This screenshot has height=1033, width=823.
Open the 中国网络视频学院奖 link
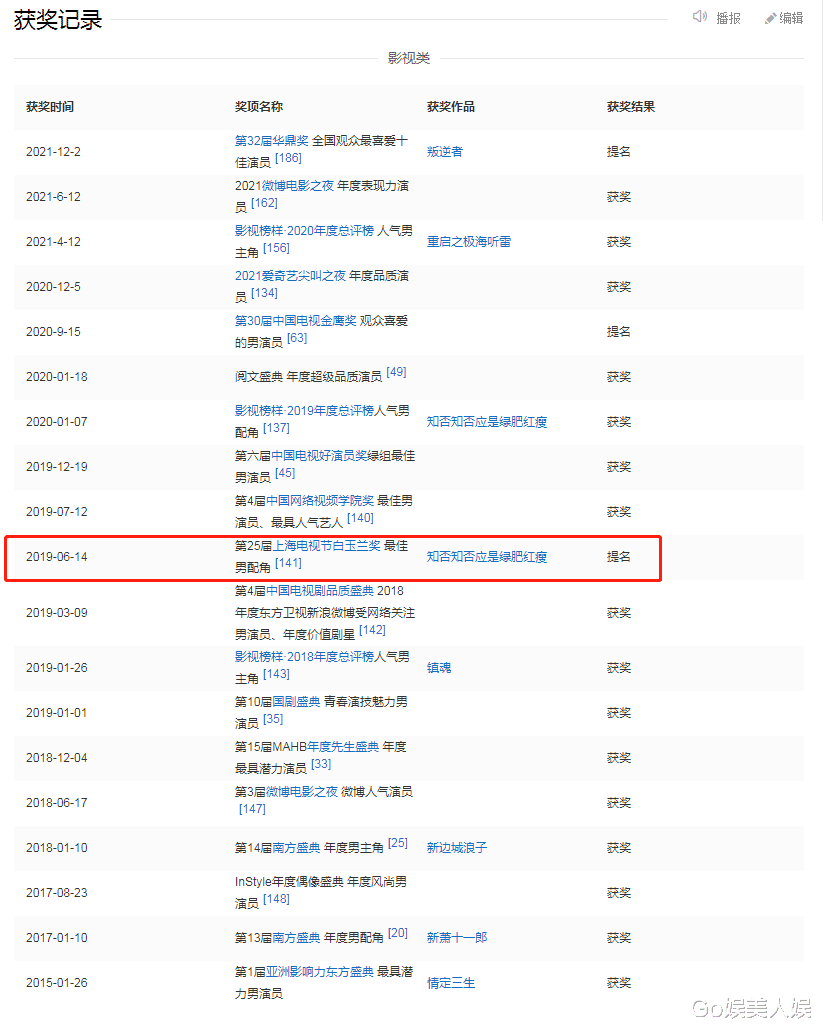tap(318, 501)
